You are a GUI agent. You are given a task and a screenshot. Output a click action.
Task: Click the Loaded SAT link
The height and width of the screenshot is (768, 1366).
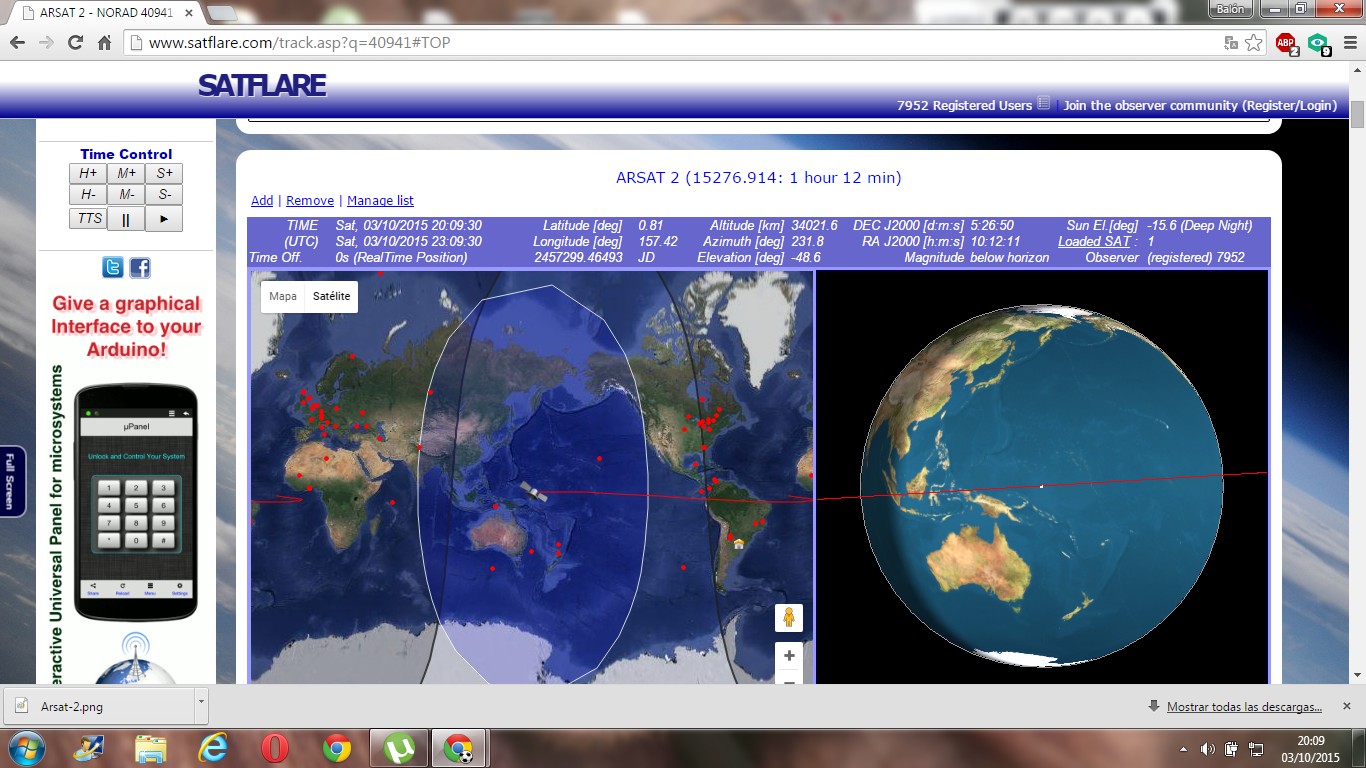(1094, 241)
